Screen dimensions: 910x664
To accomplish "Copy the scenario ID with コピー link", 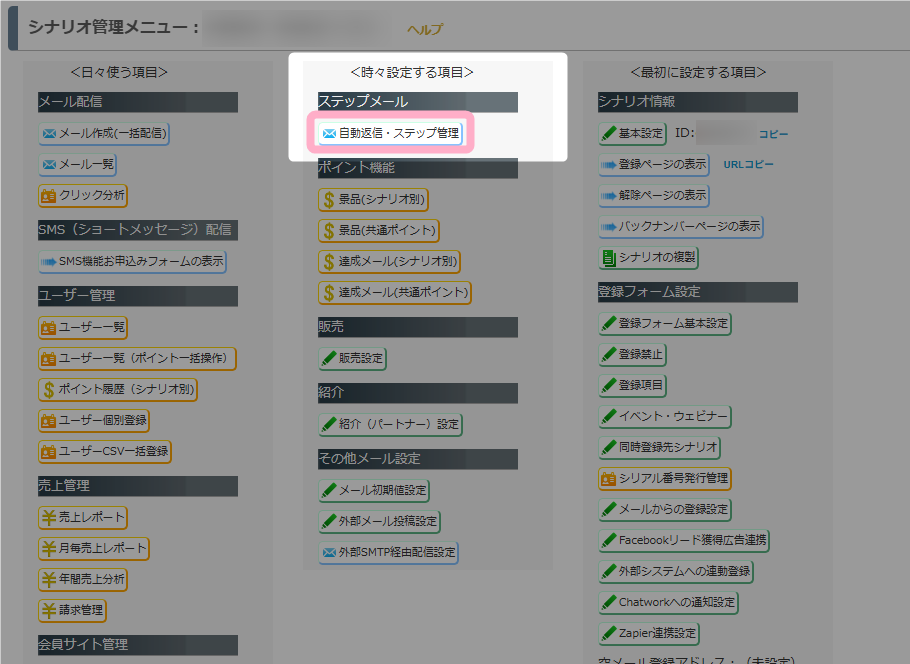I will [x=772, y=134].
